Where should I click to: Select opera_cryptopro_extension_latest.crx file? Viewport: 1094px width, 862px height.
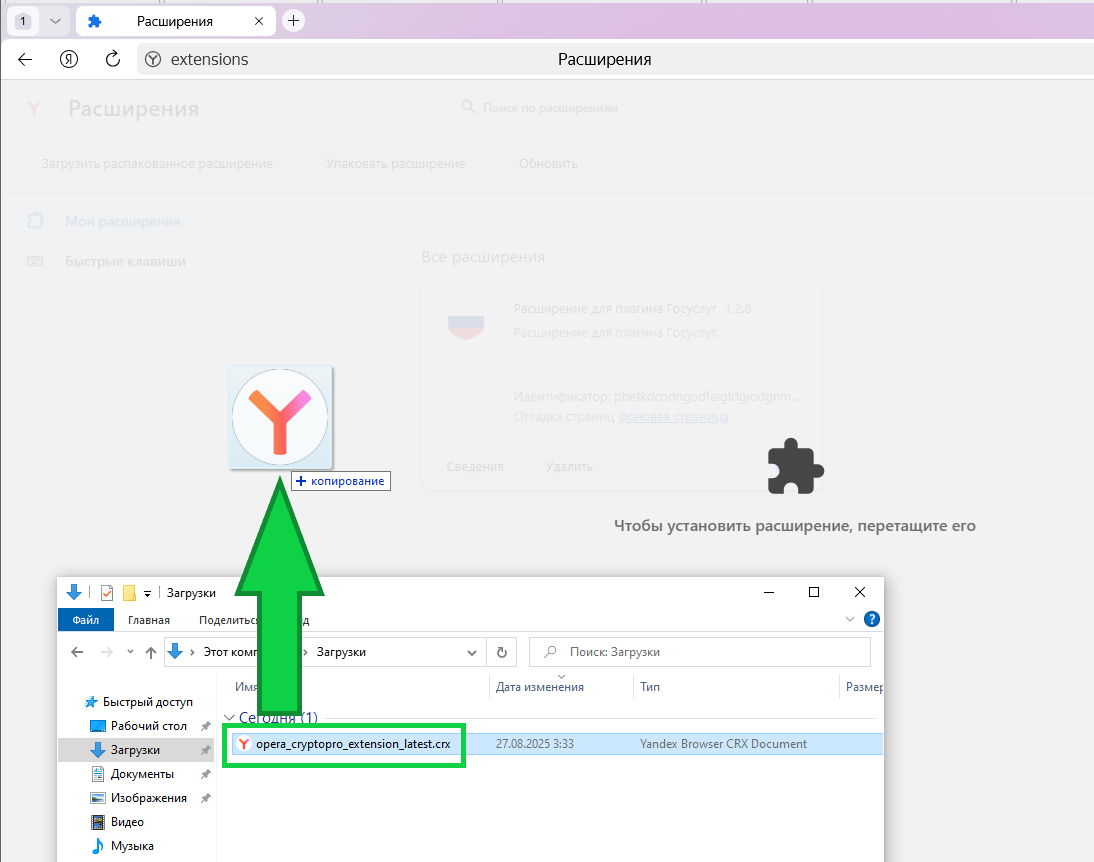point(353,744)
